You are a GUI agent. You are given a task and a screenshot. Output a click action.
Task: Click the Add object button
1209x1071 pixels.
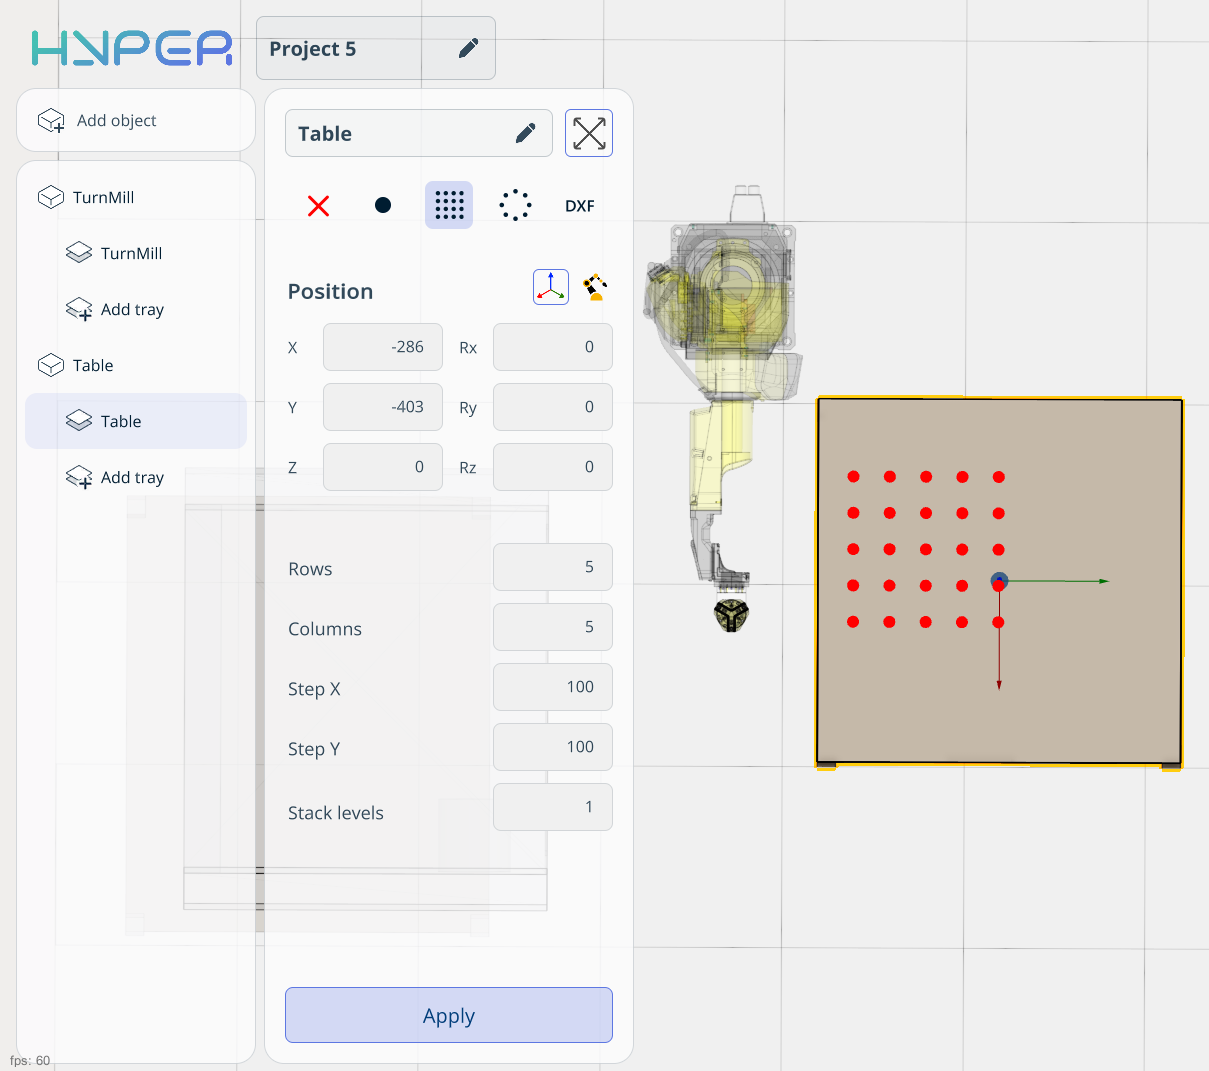tap(117, 120)
